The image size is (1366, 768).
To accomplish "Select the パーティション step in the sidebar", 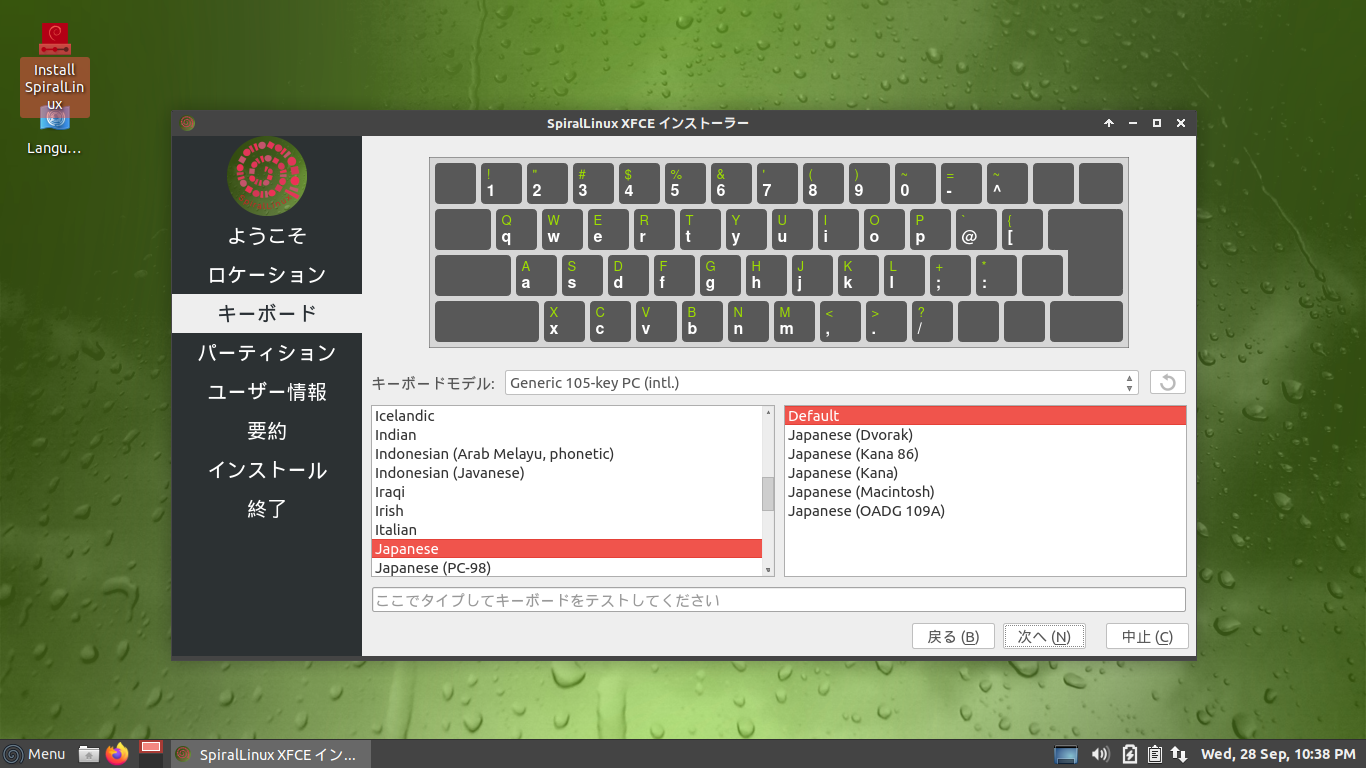I will point(267,353).
